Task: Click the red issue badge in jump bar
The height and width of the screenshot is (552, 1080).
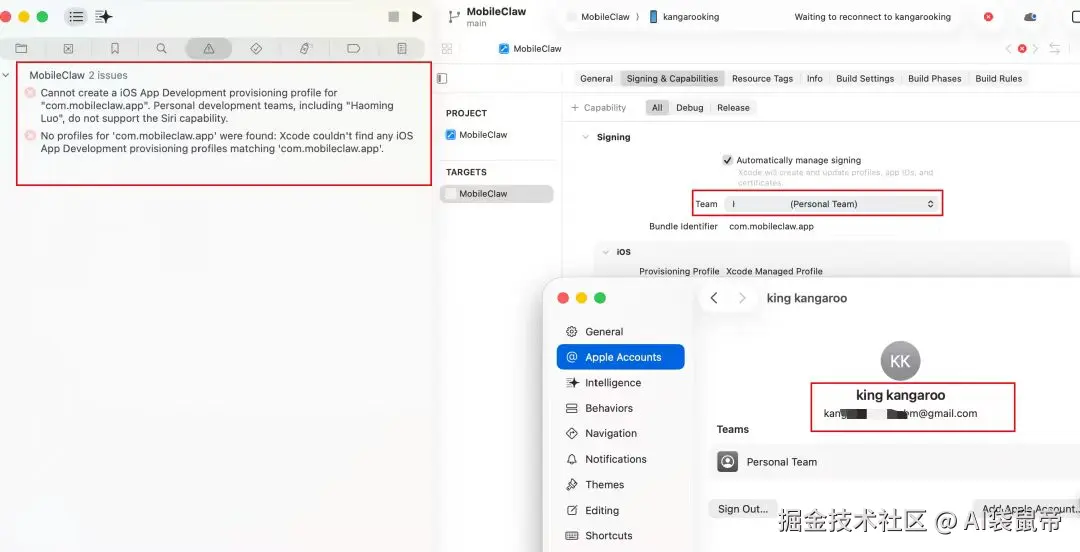Action: (x=1022, y=48)
